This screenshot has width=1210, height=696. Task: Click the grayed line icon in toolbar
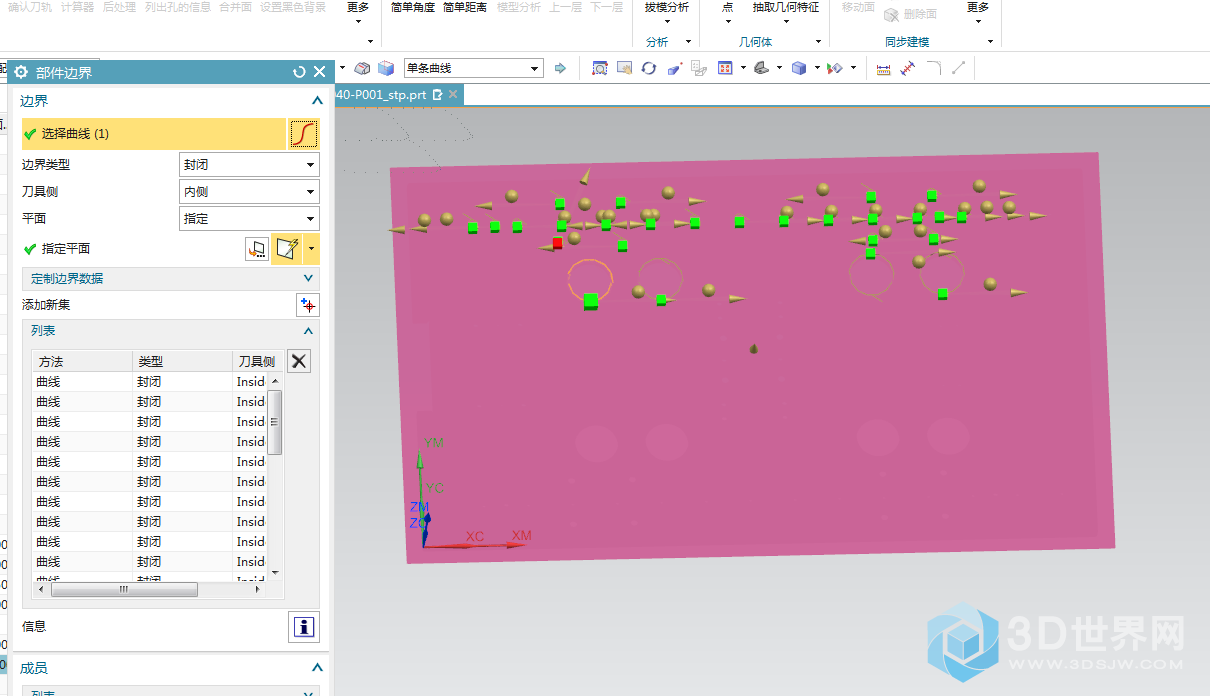point(958,69)
